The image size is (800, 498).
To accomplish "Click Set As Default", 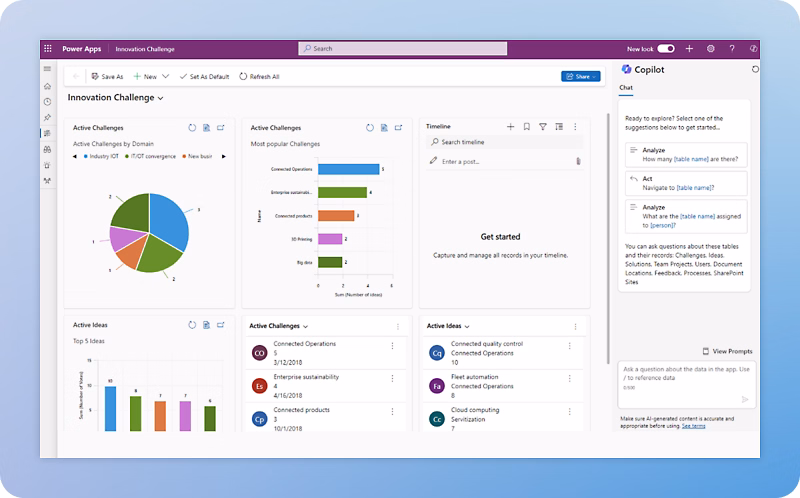I will tap(204, 77).
